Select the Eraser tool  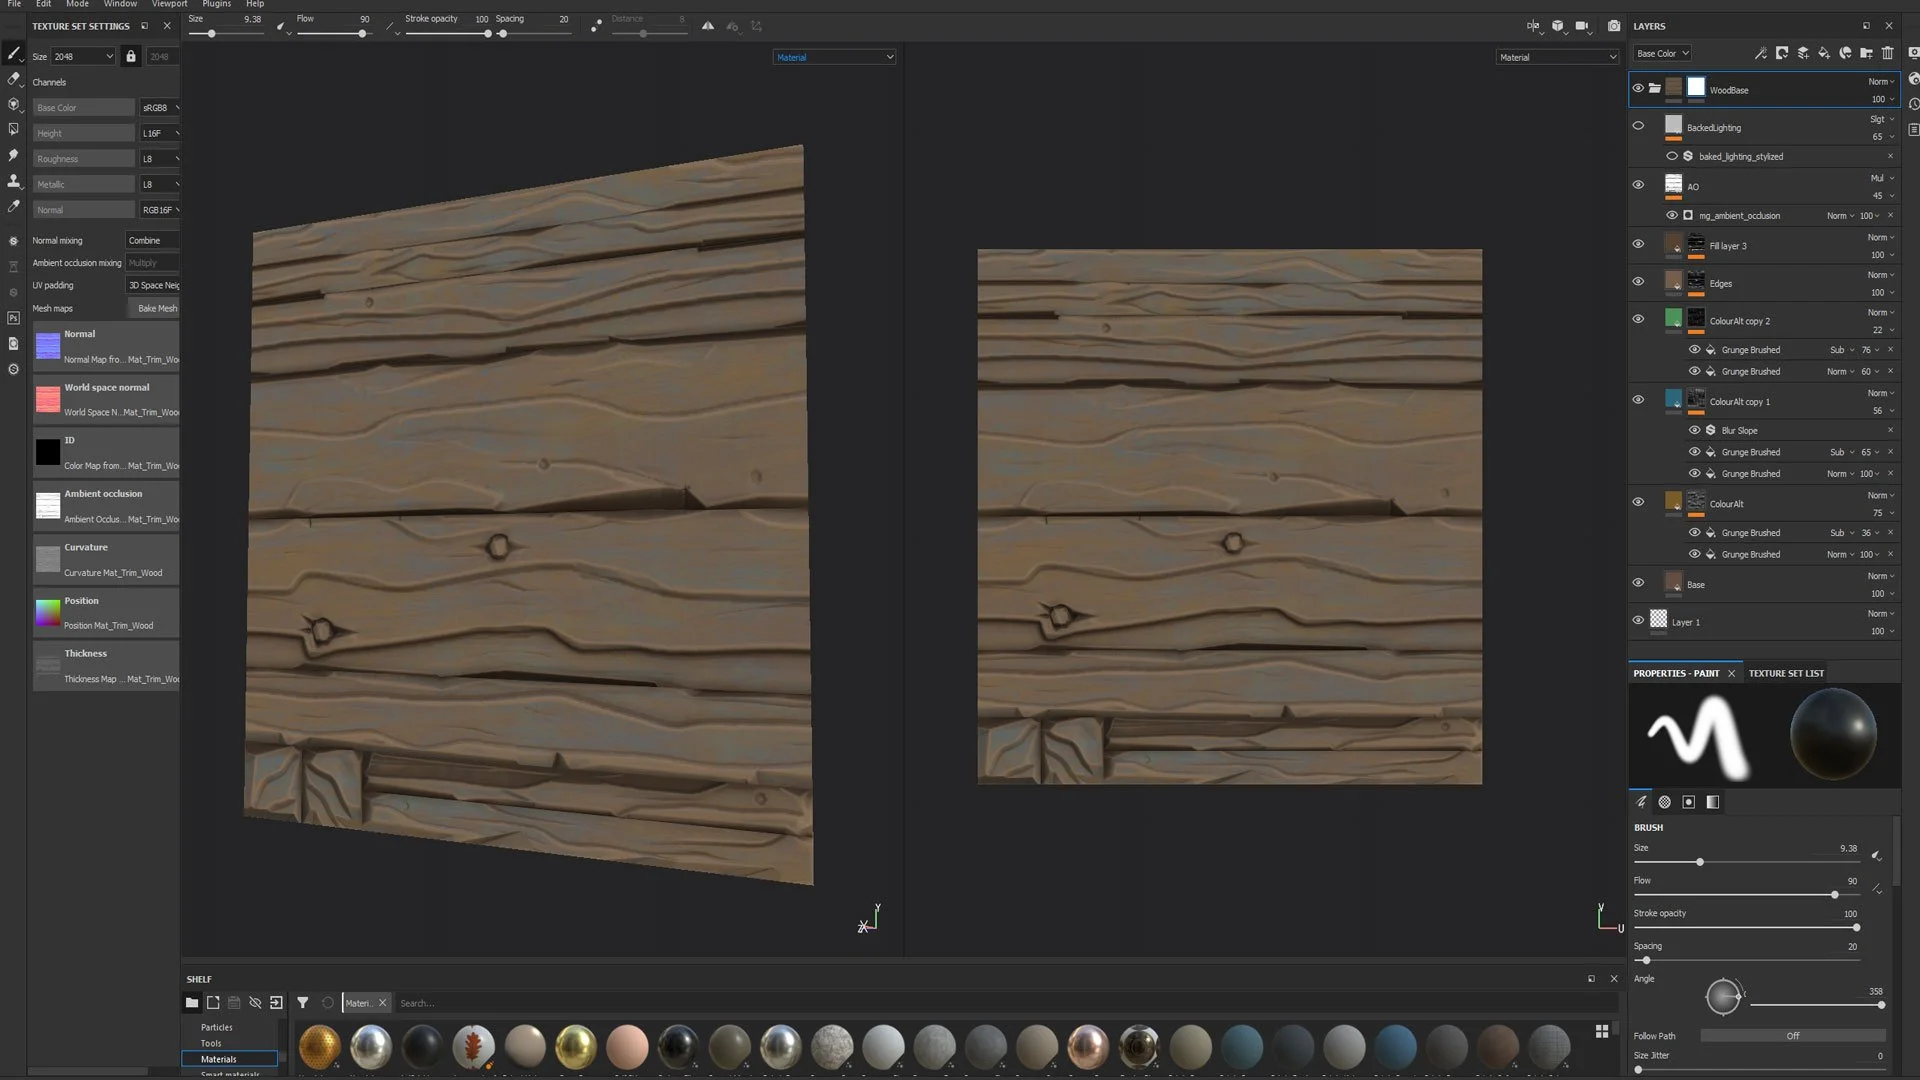(13, 79)
